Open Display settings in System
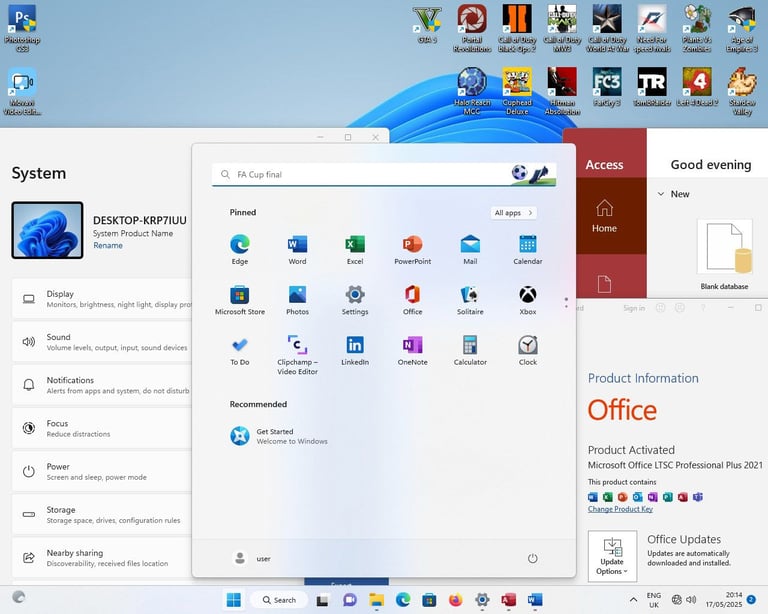The image size is (768, 614). 102,299
